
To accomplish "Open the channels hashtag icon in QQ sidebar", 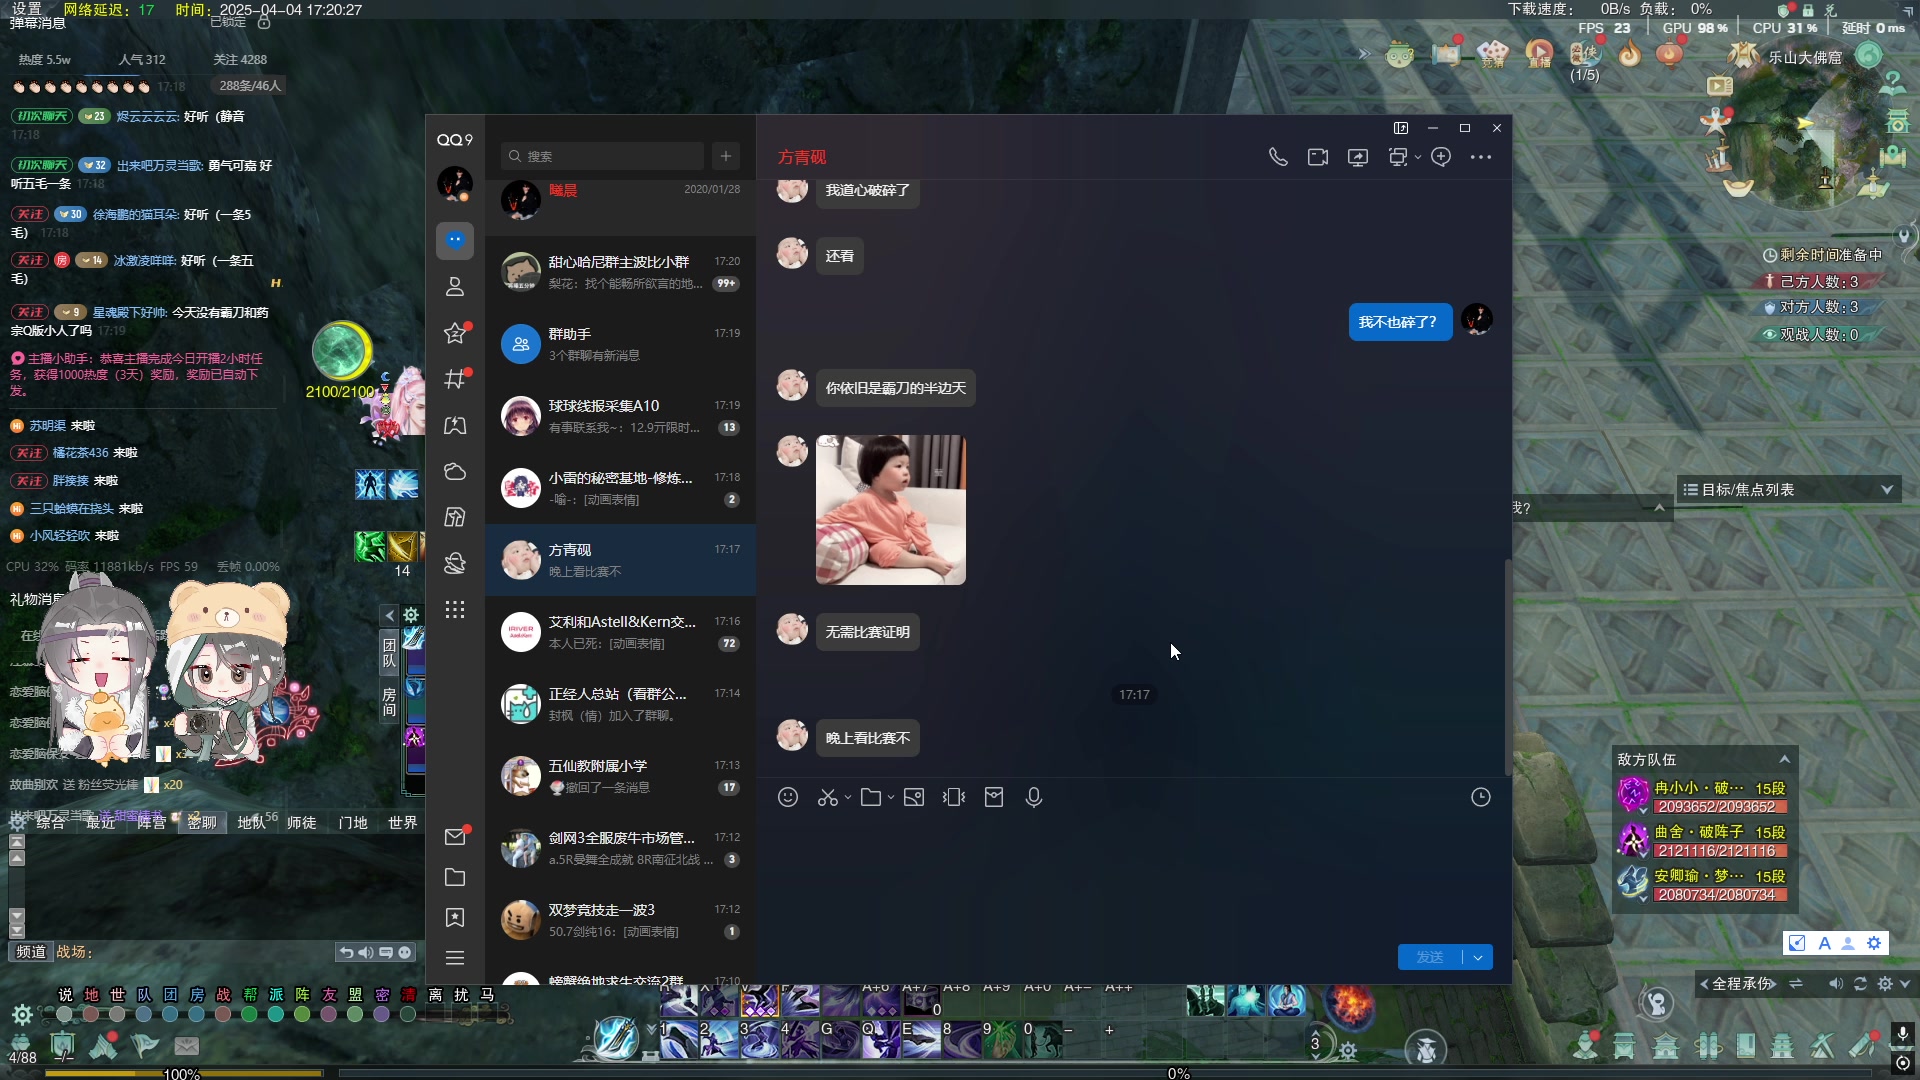I will click(x=455, y=379).
